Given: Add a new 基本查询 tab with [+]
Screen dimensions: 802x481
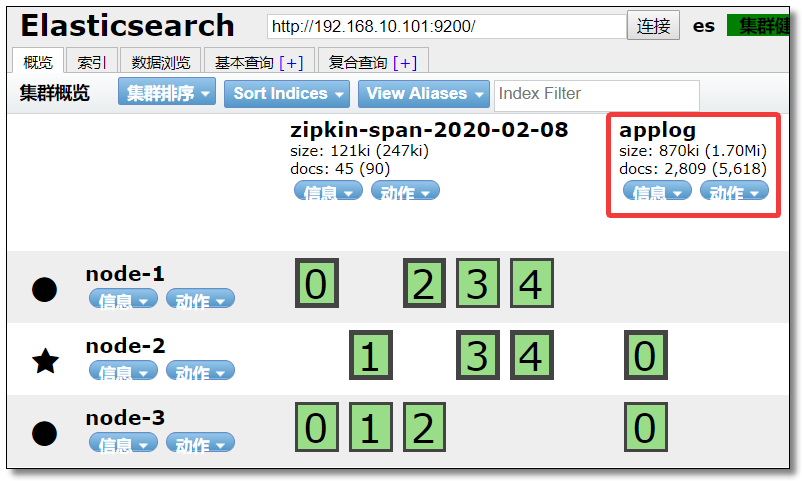Looking at the screenshot, I should (292, 62).
